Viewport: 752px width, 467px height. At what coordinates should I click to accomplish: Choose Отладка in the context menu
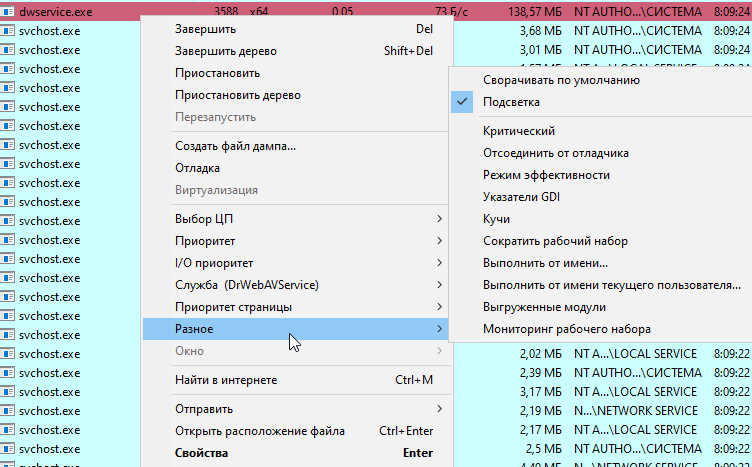click(197, 168)
